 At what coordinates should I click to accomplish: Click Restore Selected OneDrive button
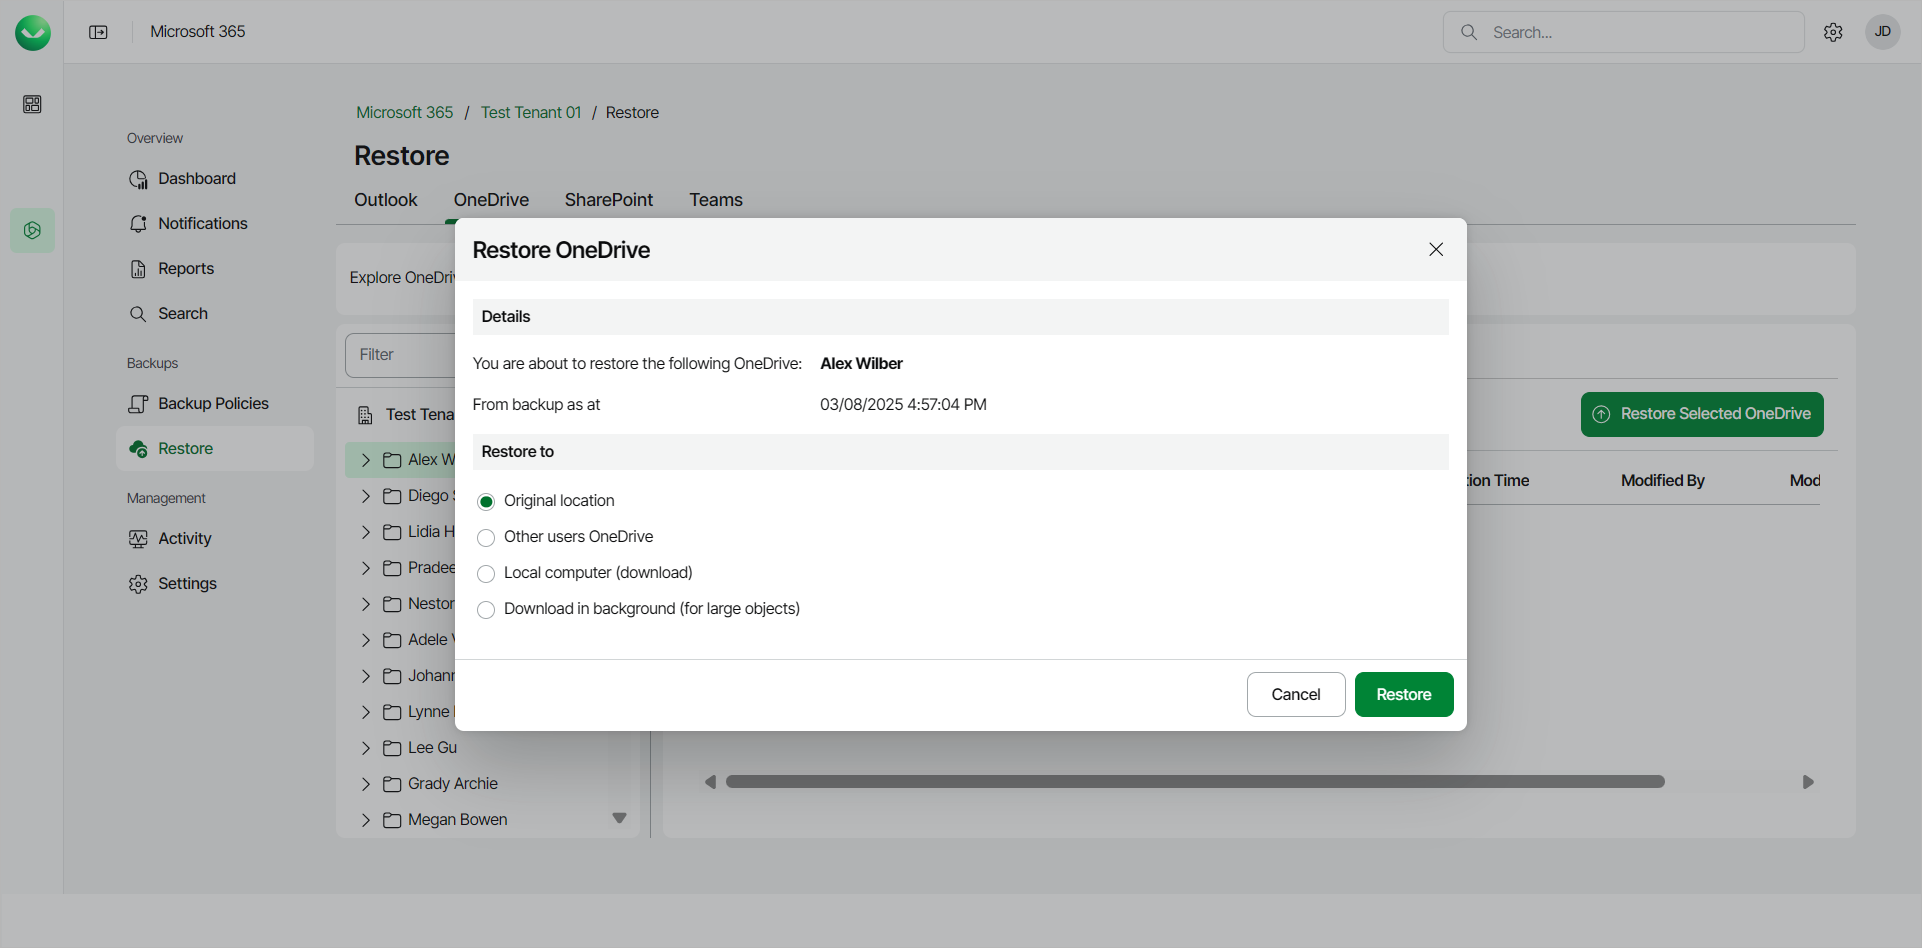pos(1702,414)
